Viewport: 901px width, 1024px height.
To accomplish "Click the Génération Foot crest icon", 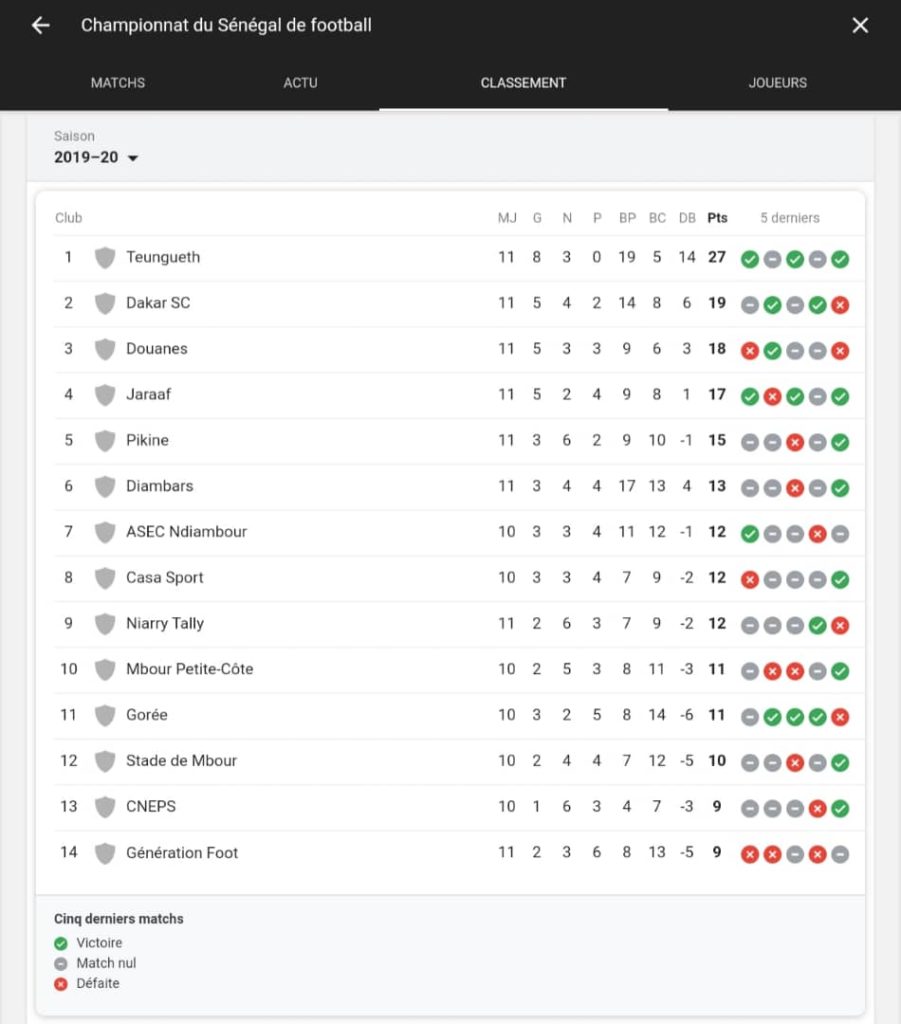I will pyautogui.click(x=105, y=853).
